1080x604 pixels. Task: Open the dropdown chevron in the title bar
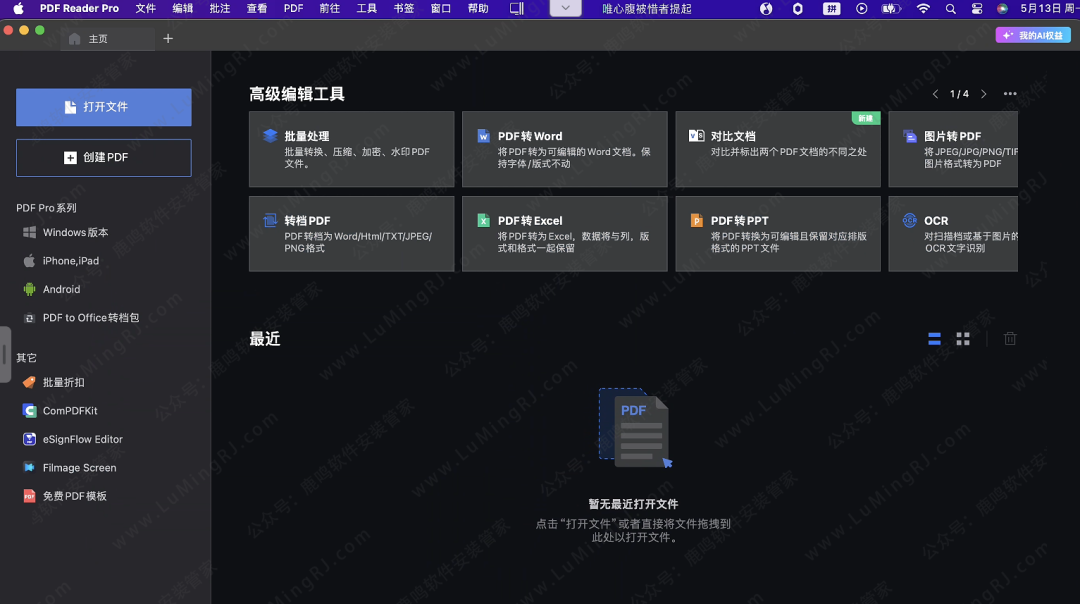(564, 9)
